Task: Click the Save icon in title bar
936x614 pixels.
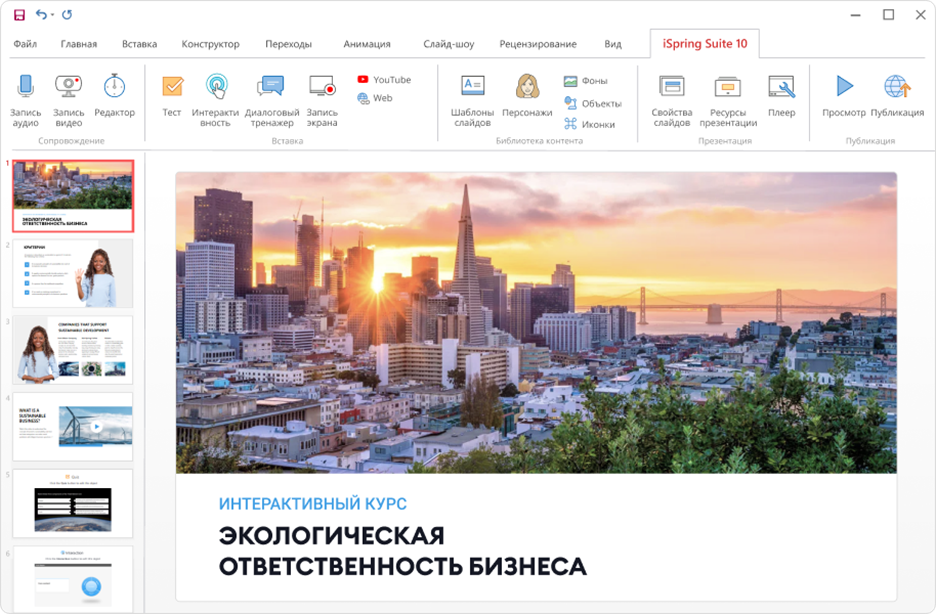Action: [x=20, y=14]
